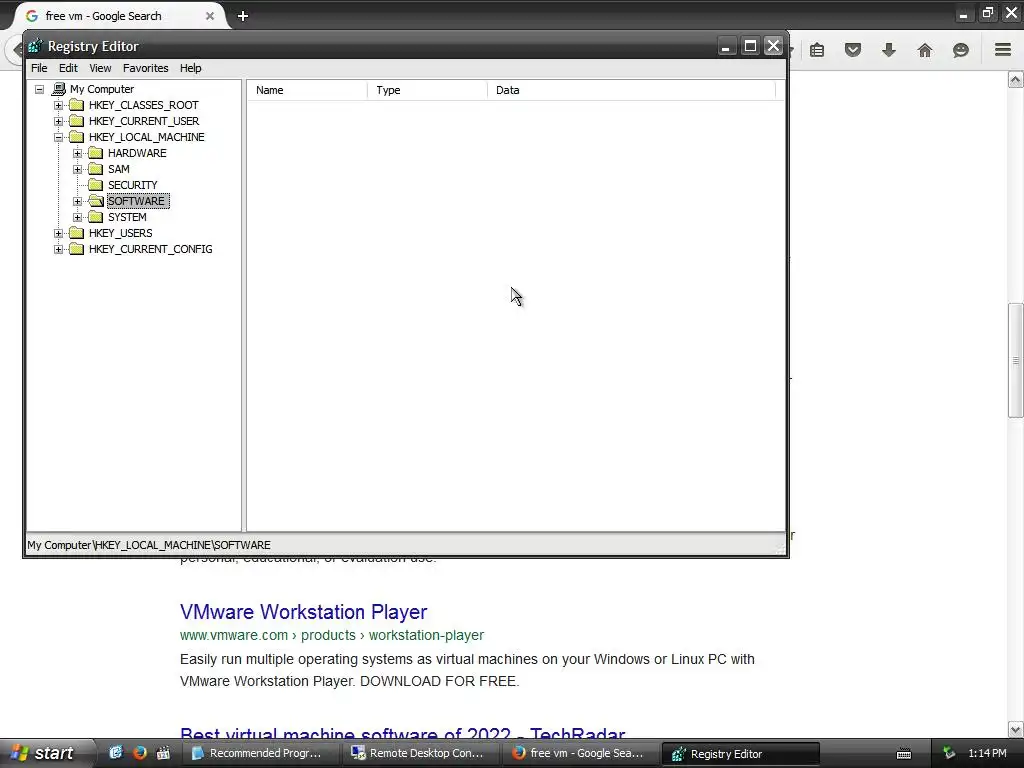Image resolution: width=1024 pixels, height=768 pixels.
Task: Expand the HKEY_USERS key
Action: pos(58,233)
